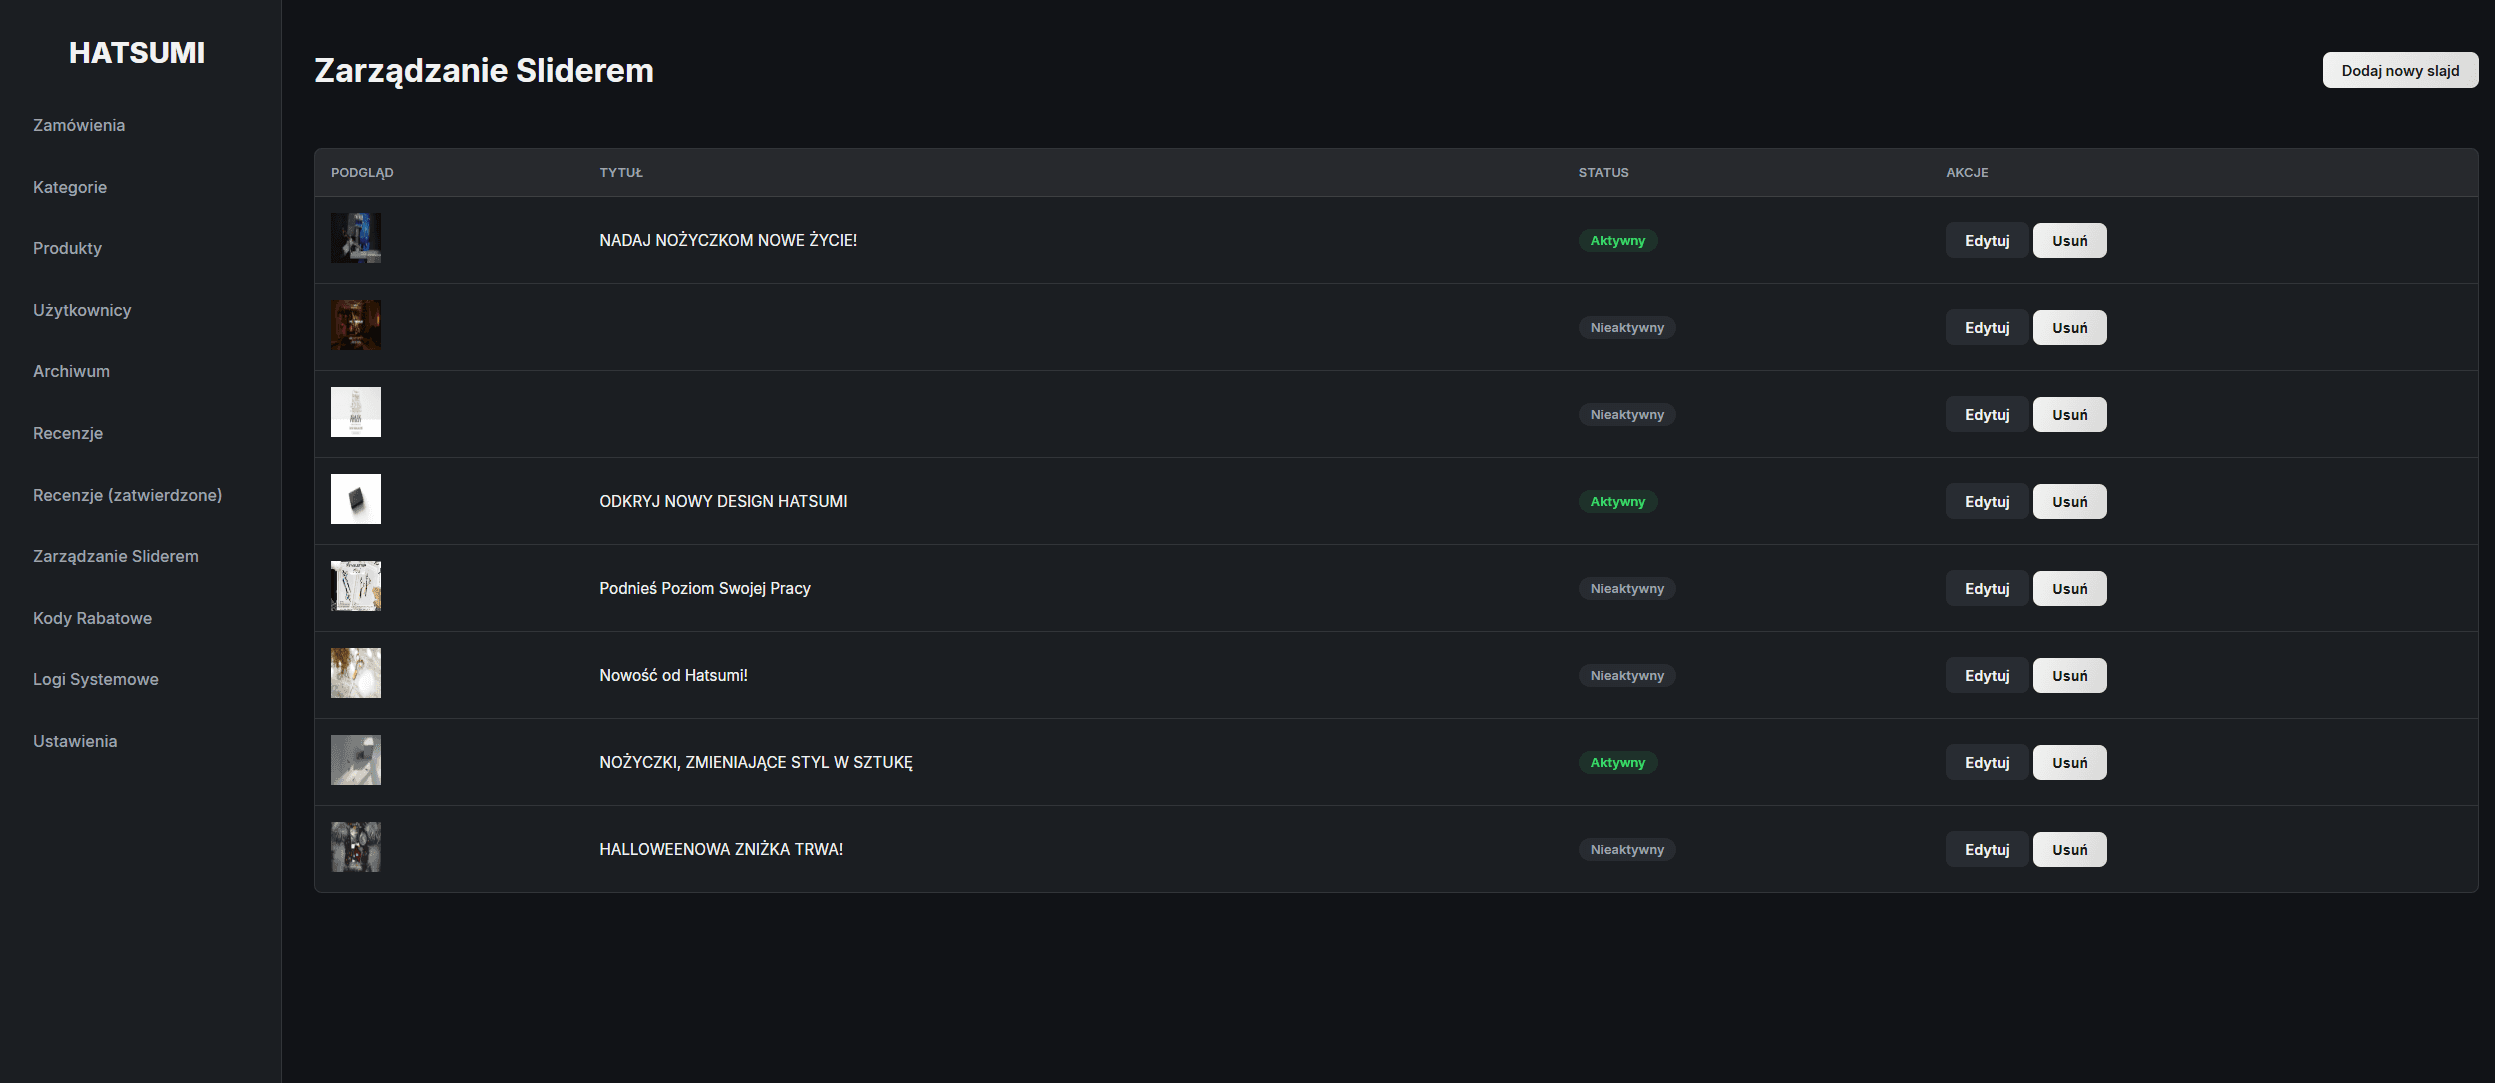Click Aktywny badge of ODKRYJ NOWY DESIGN HATSUMI
This screenshot has width=2495, height=1083.
(1617, 501)
